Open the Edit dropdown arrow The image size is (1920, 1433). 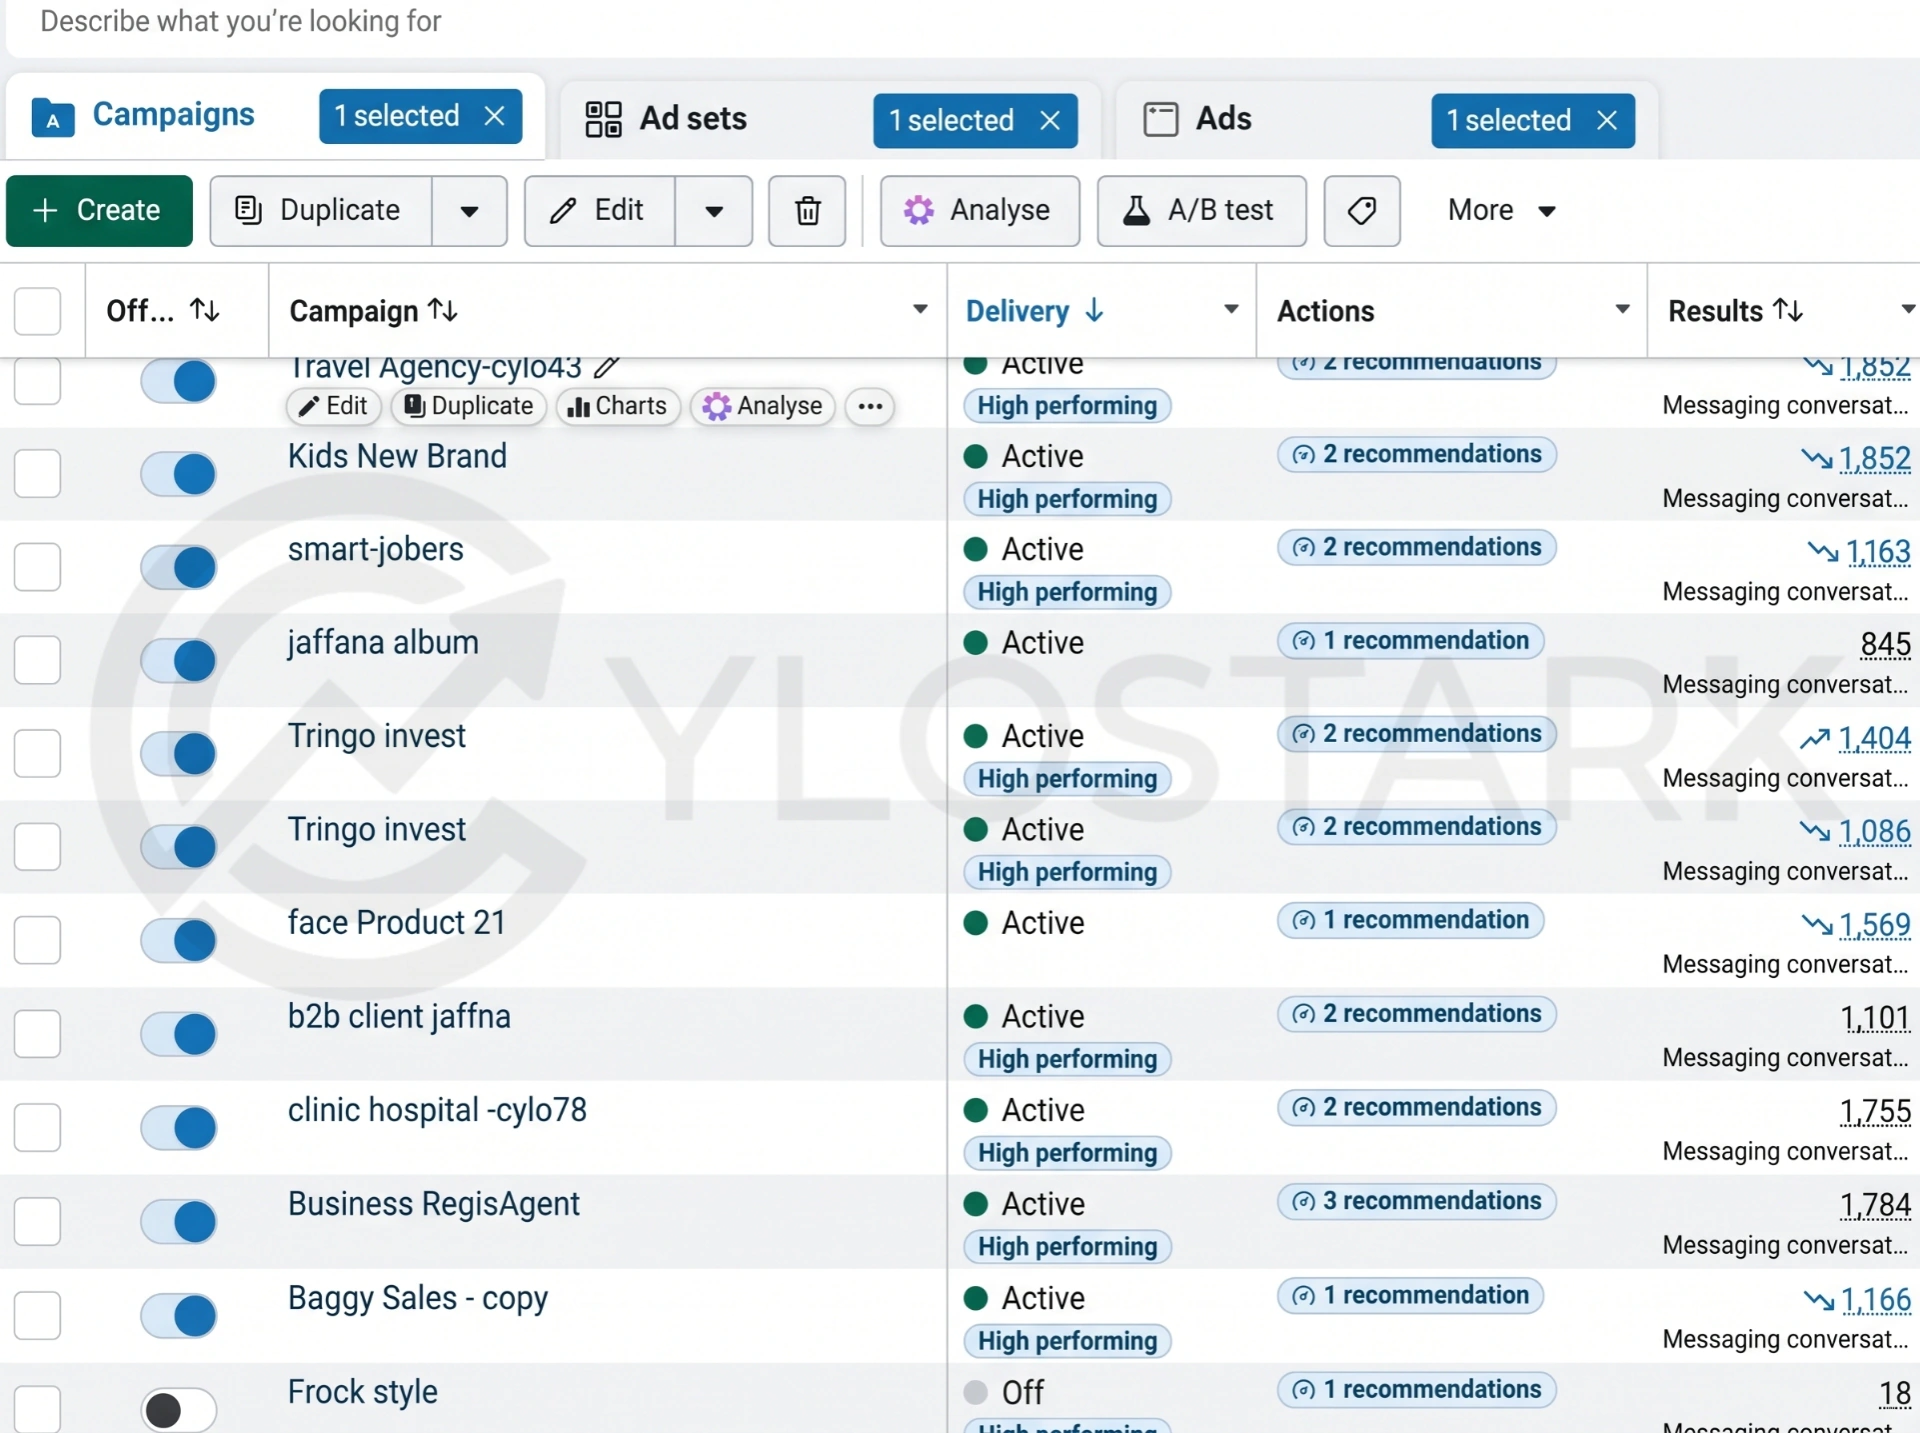pyautogui.click(x=714, y=211)
